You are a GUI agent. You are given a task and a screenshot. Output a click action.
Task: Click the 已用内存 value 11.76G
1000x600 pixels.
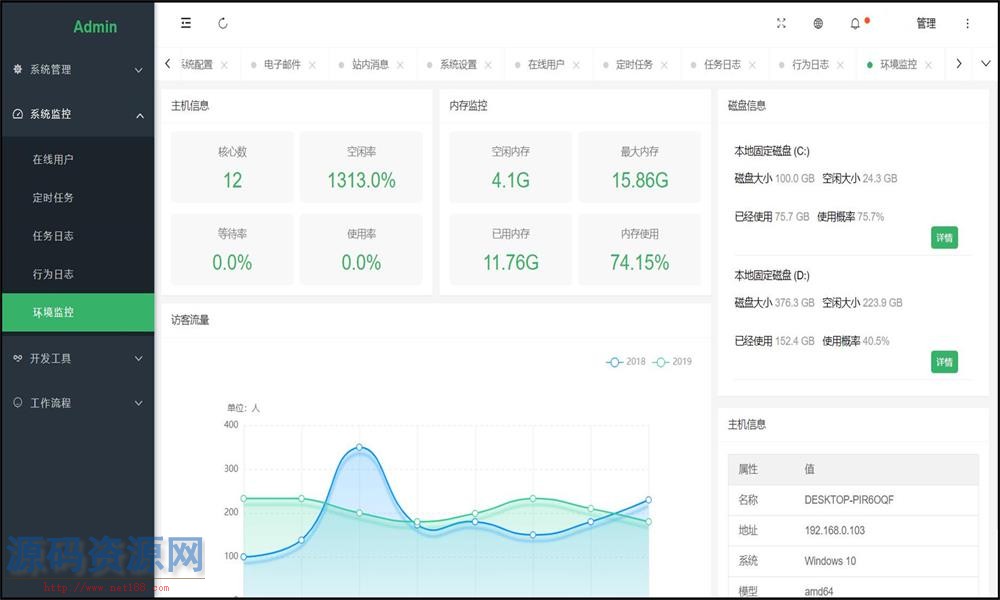[x=510, y=263]
